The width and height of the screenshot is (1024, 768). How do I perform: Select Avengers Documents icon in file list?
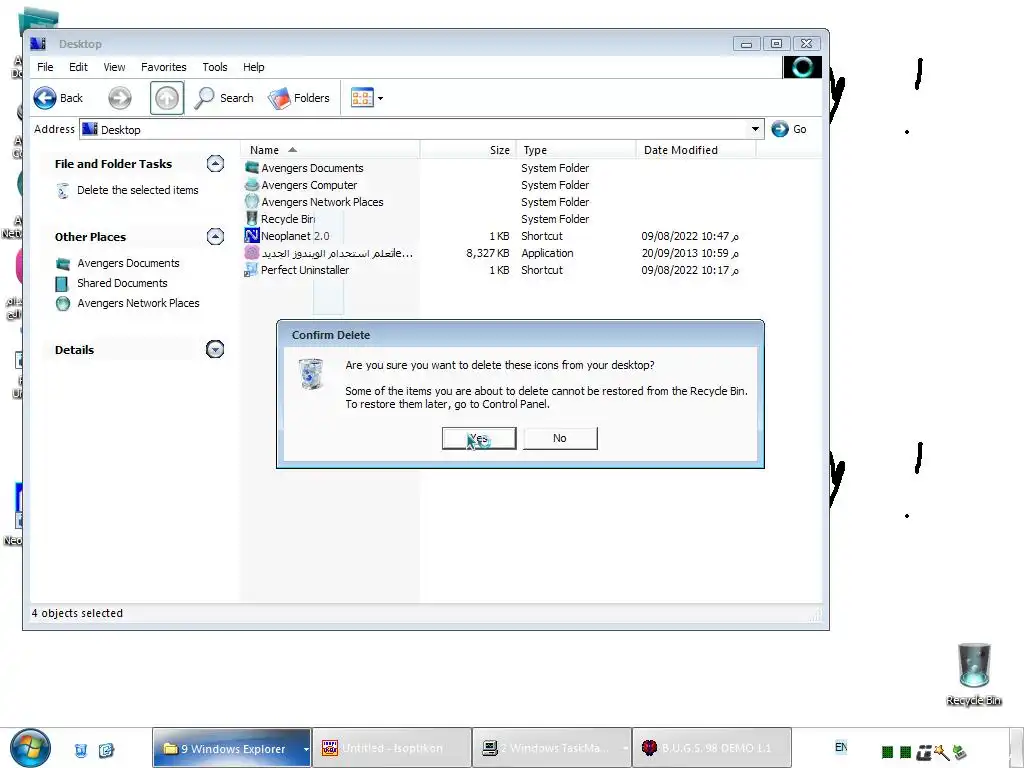[251, 168]
